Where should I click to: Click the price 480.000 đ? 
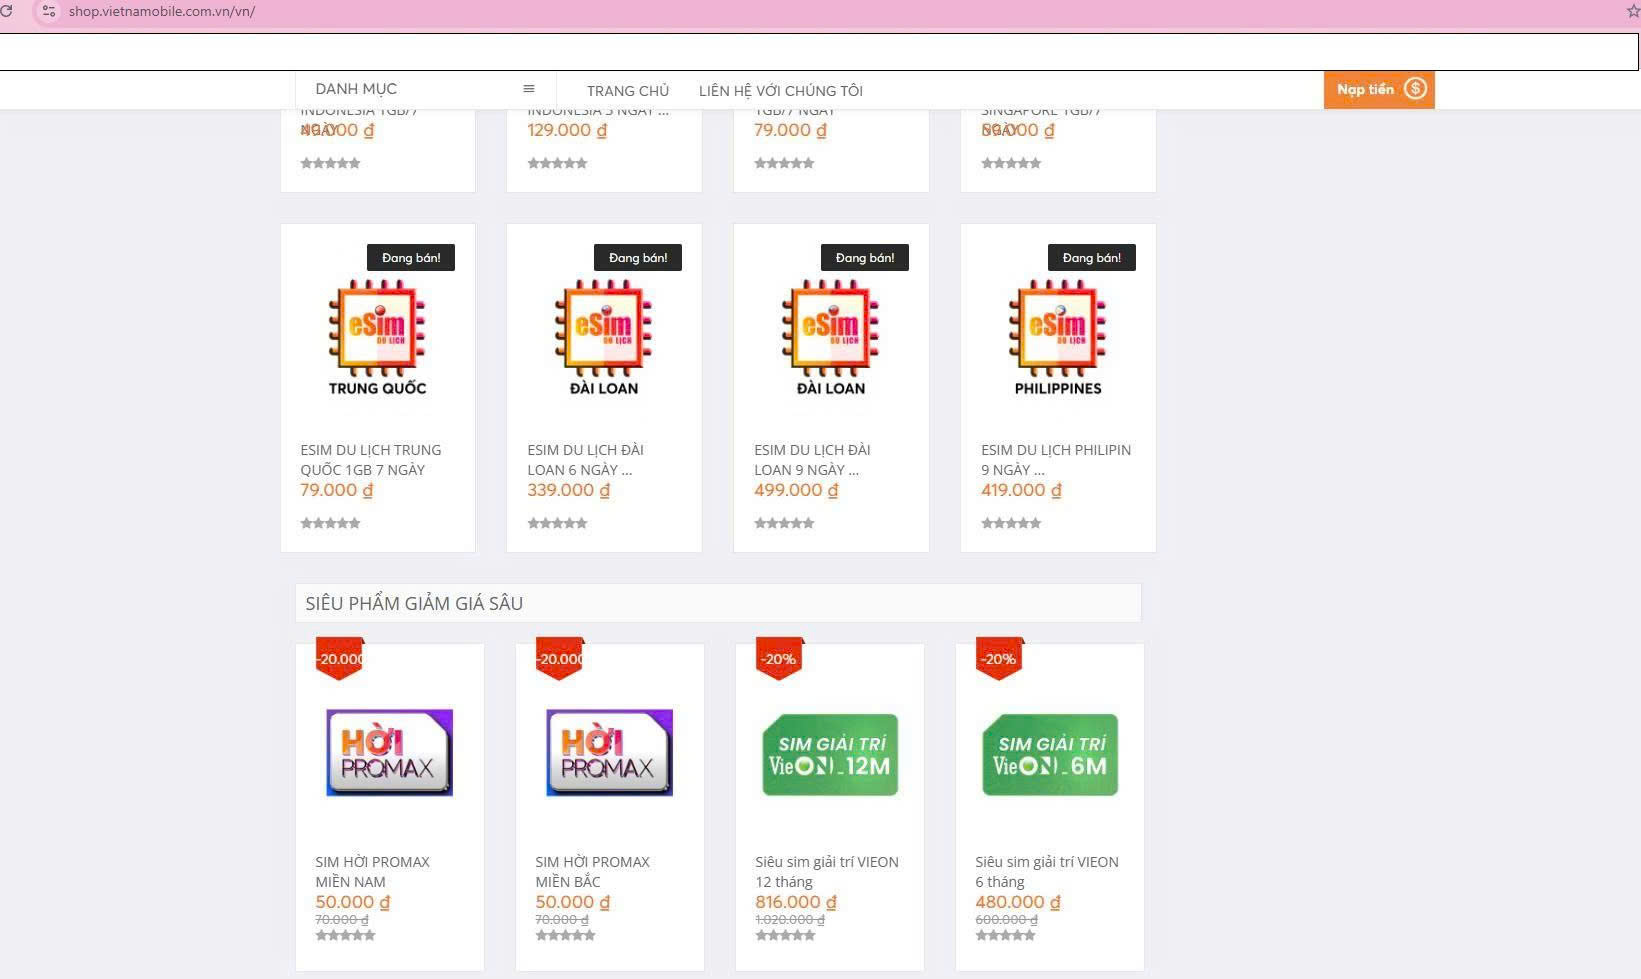pyautogui.click(x=1018, y=903)
